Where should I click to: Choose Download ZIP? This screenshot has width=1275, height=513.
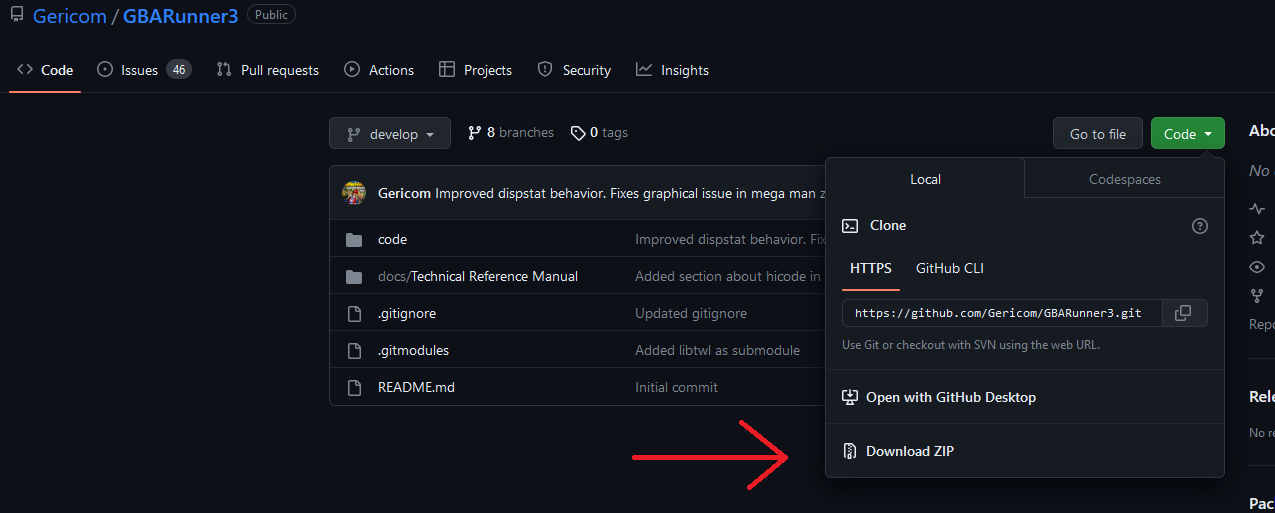click(x=1025, y=451)
